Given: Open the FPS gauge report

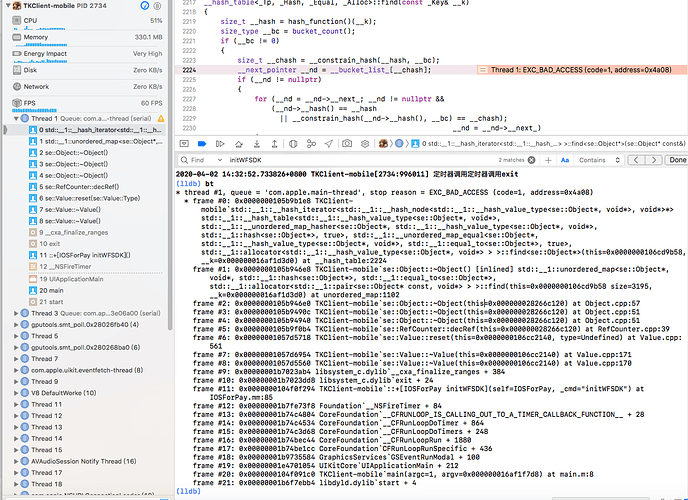Looking at the screenshot, I should click(87, 104).
